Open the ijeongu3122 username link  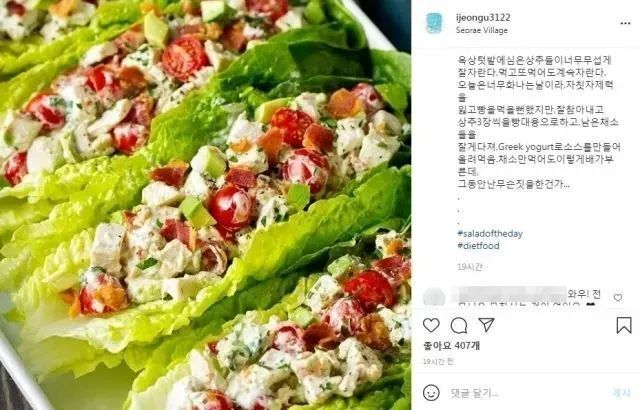483,18
